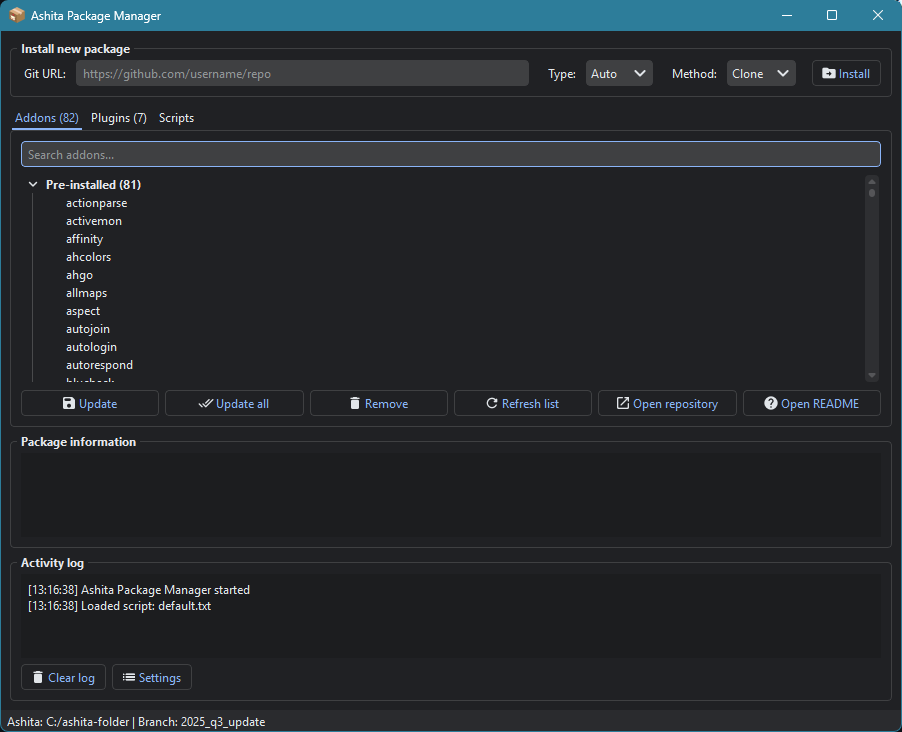Viewport: 902px width, 732px height.
Task: Switch to the Scripts tab
Action: point(176,118)
